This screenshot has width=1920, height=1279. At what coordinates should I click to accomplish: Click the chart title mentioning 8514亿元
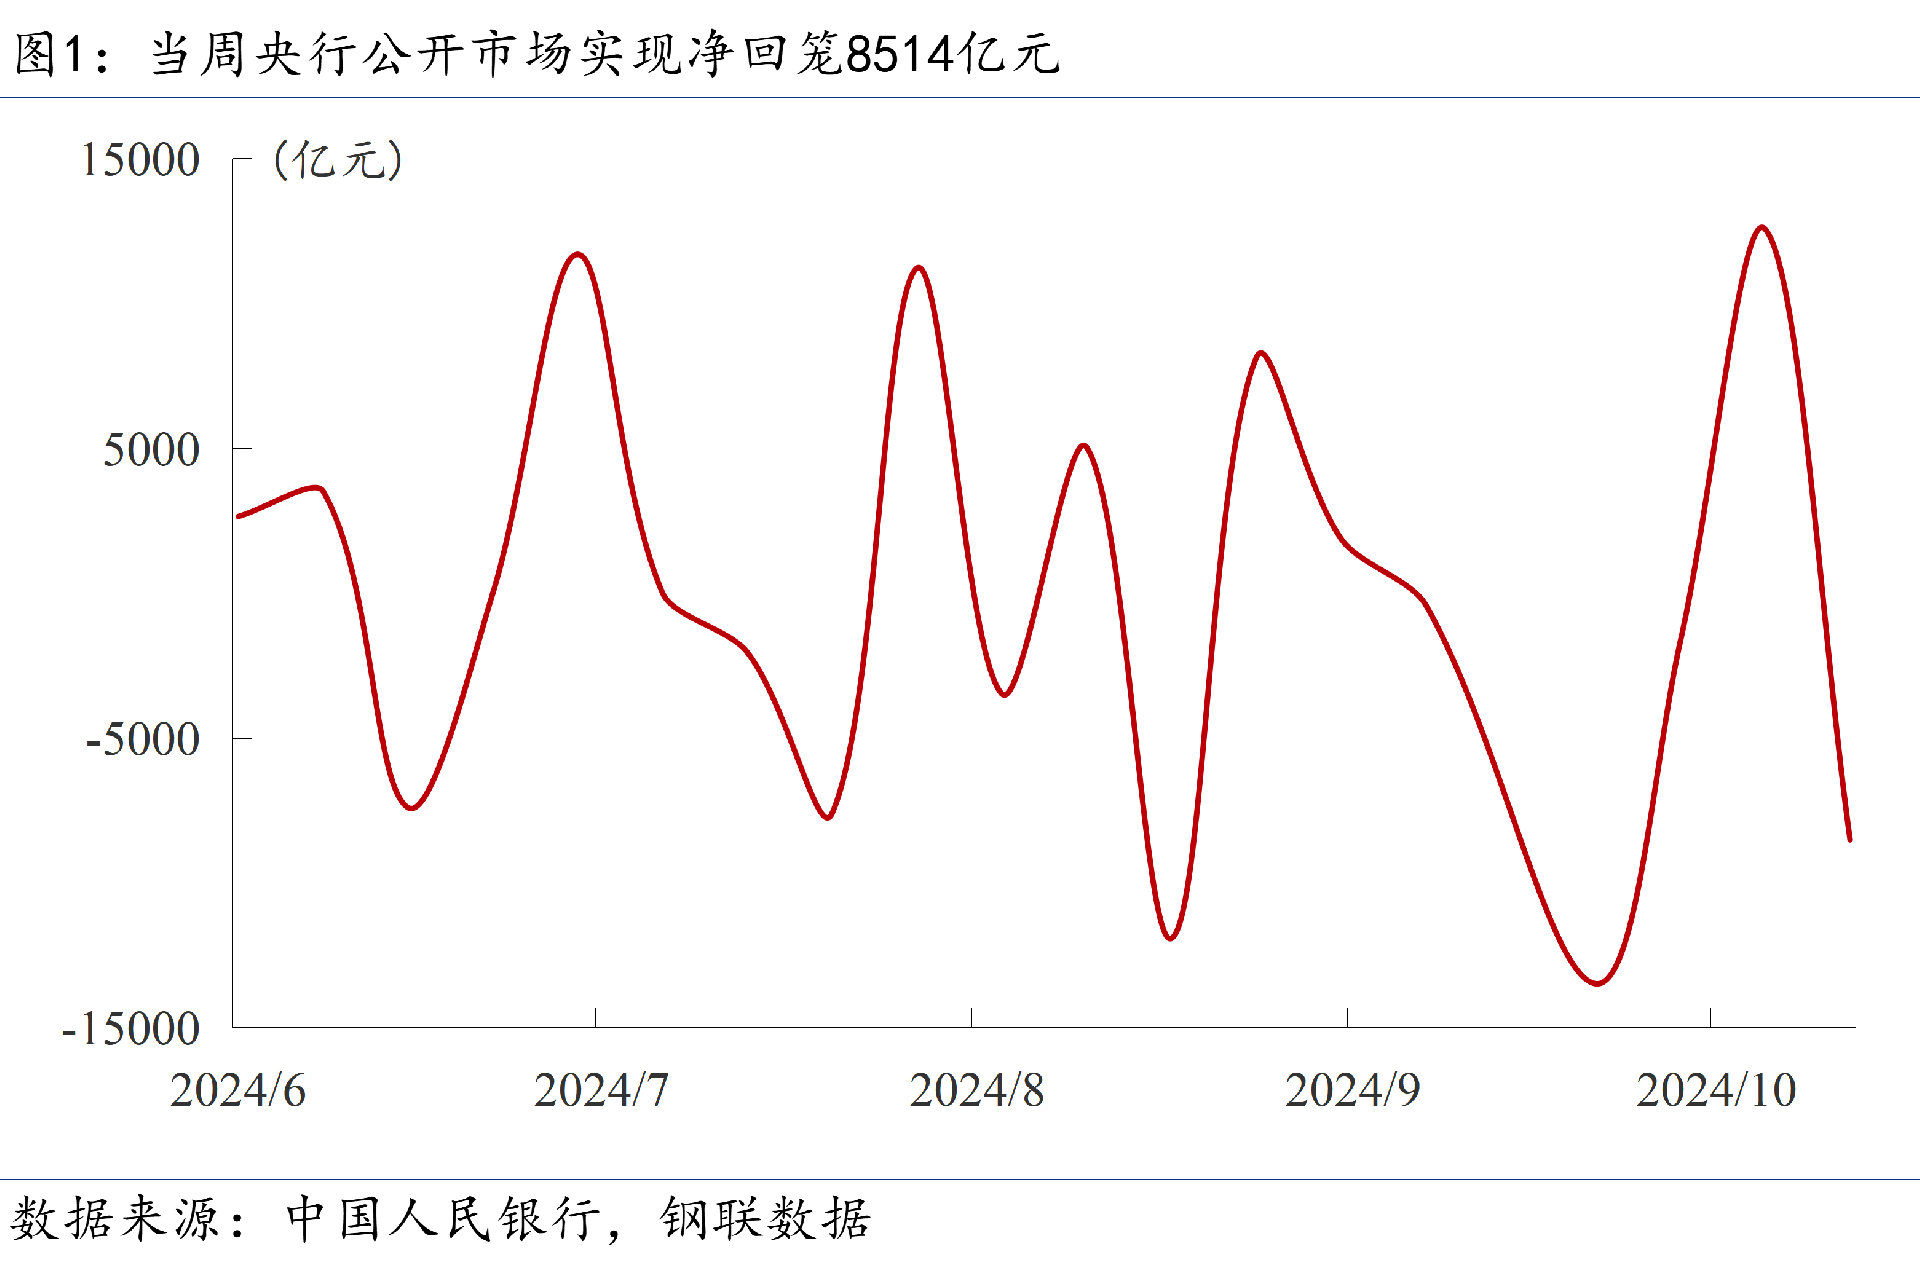pyautogui.click(x=537, y=54)
